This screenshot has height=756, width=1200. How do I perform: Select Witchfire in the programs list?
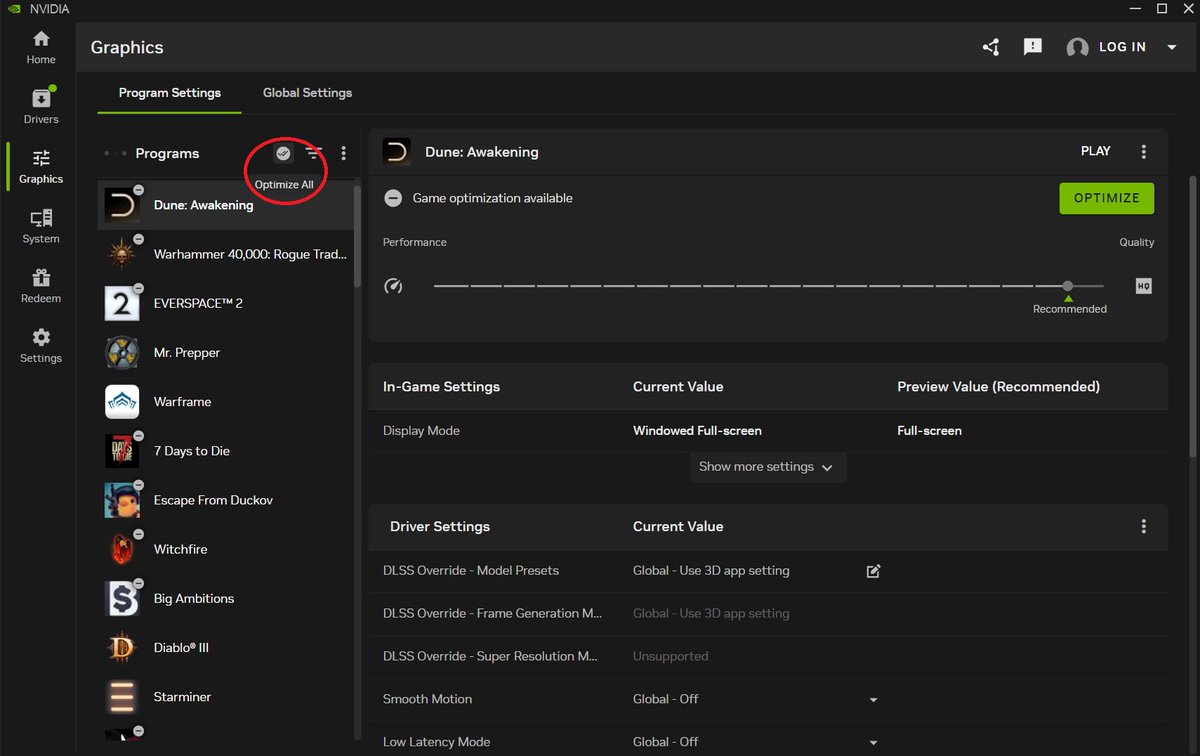tap(225, 549)
